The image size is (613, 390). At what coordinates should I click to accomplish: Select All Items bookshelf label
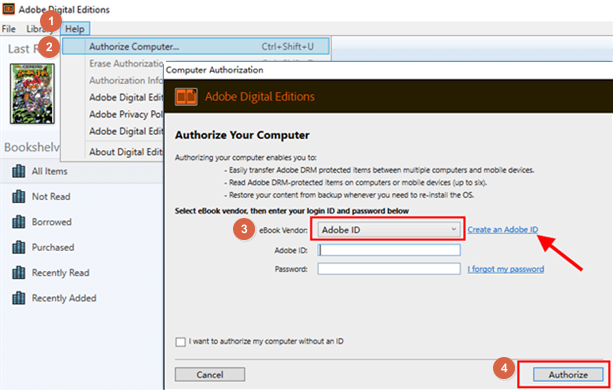[50, 171]
